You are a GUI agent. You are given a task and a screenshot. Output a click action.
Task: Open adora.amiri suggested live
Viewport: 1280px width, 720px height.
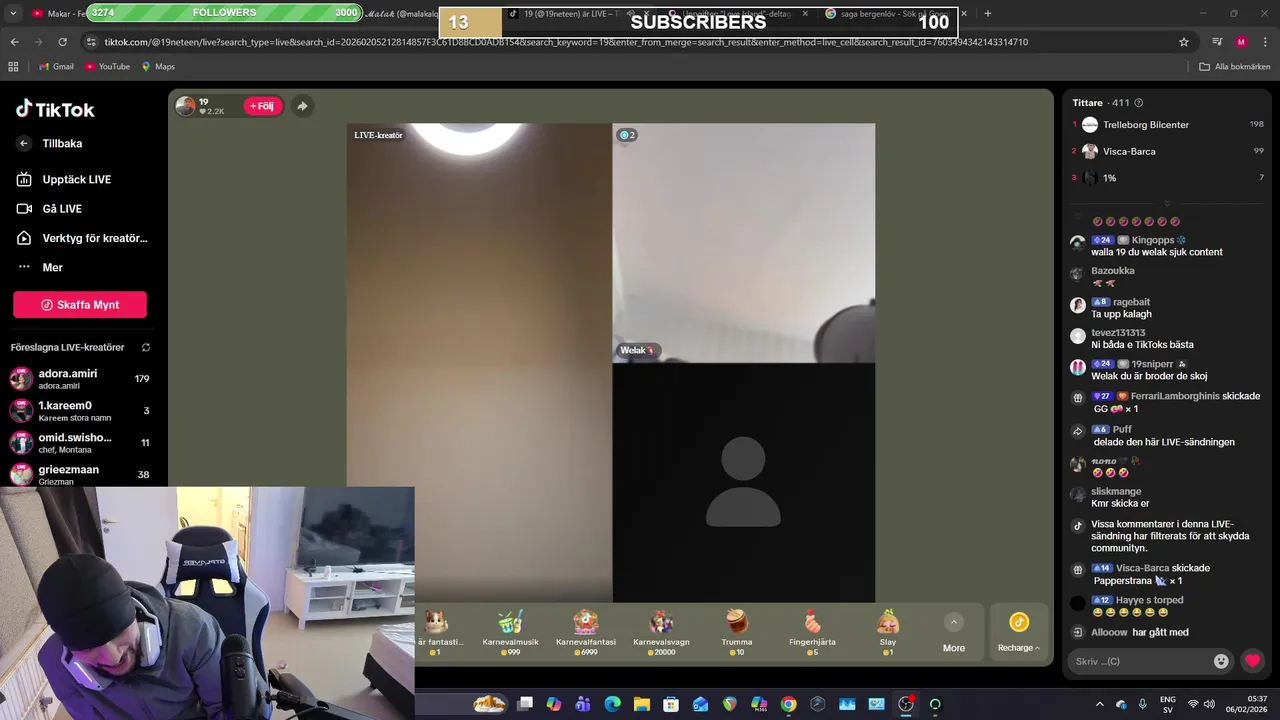point(80,379)
